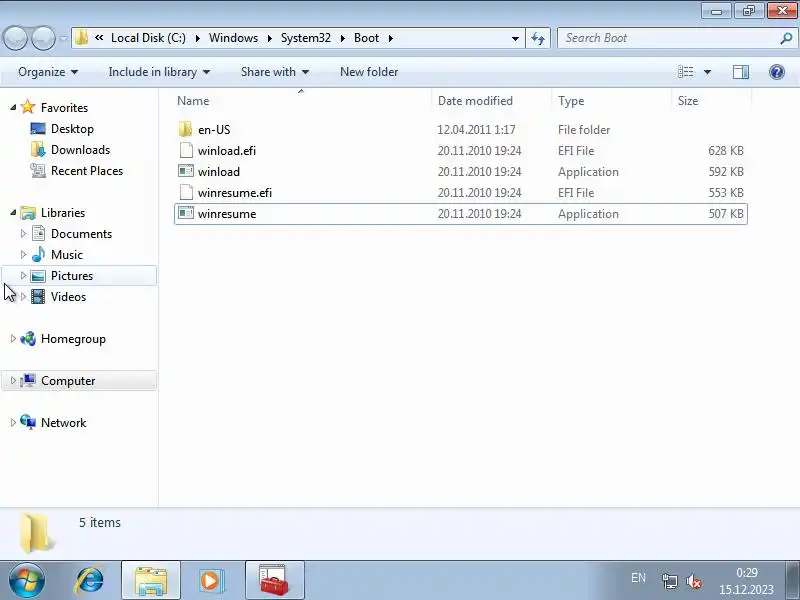Launch Internet Explorer from taskbar

tap(90, 581)
